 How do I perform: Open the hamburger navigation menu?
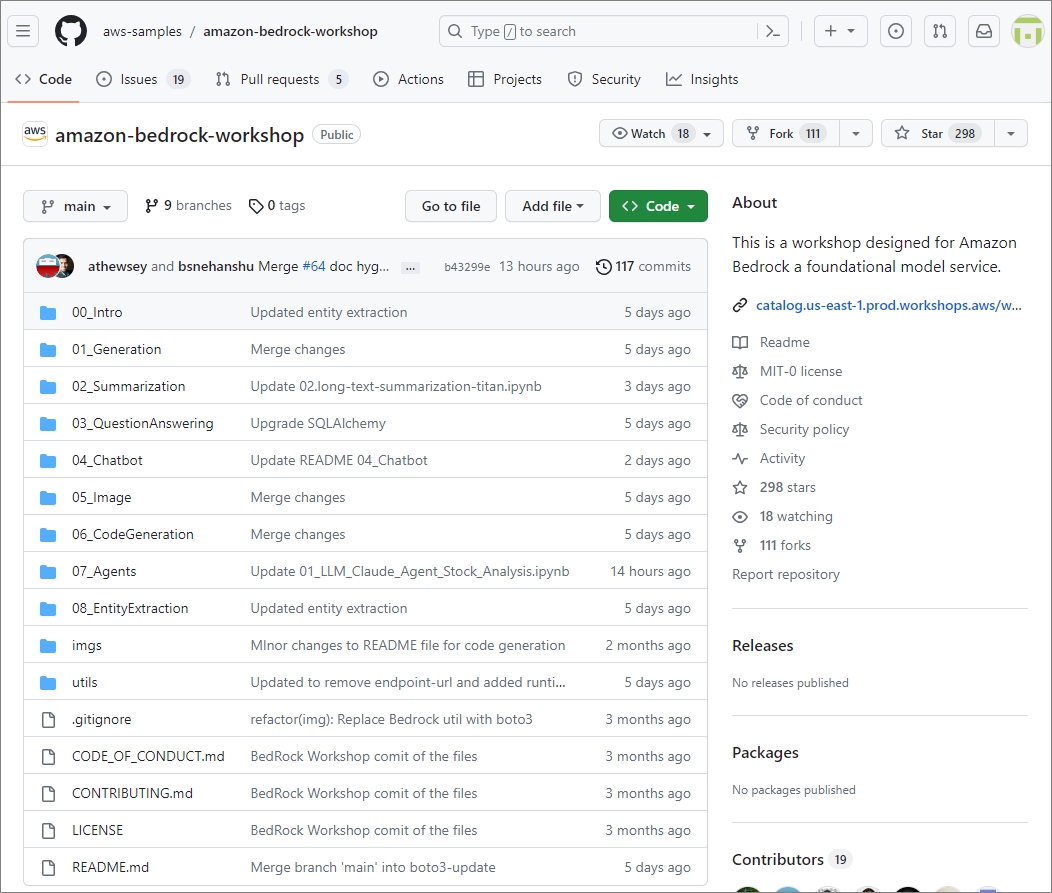click(23, 32)
